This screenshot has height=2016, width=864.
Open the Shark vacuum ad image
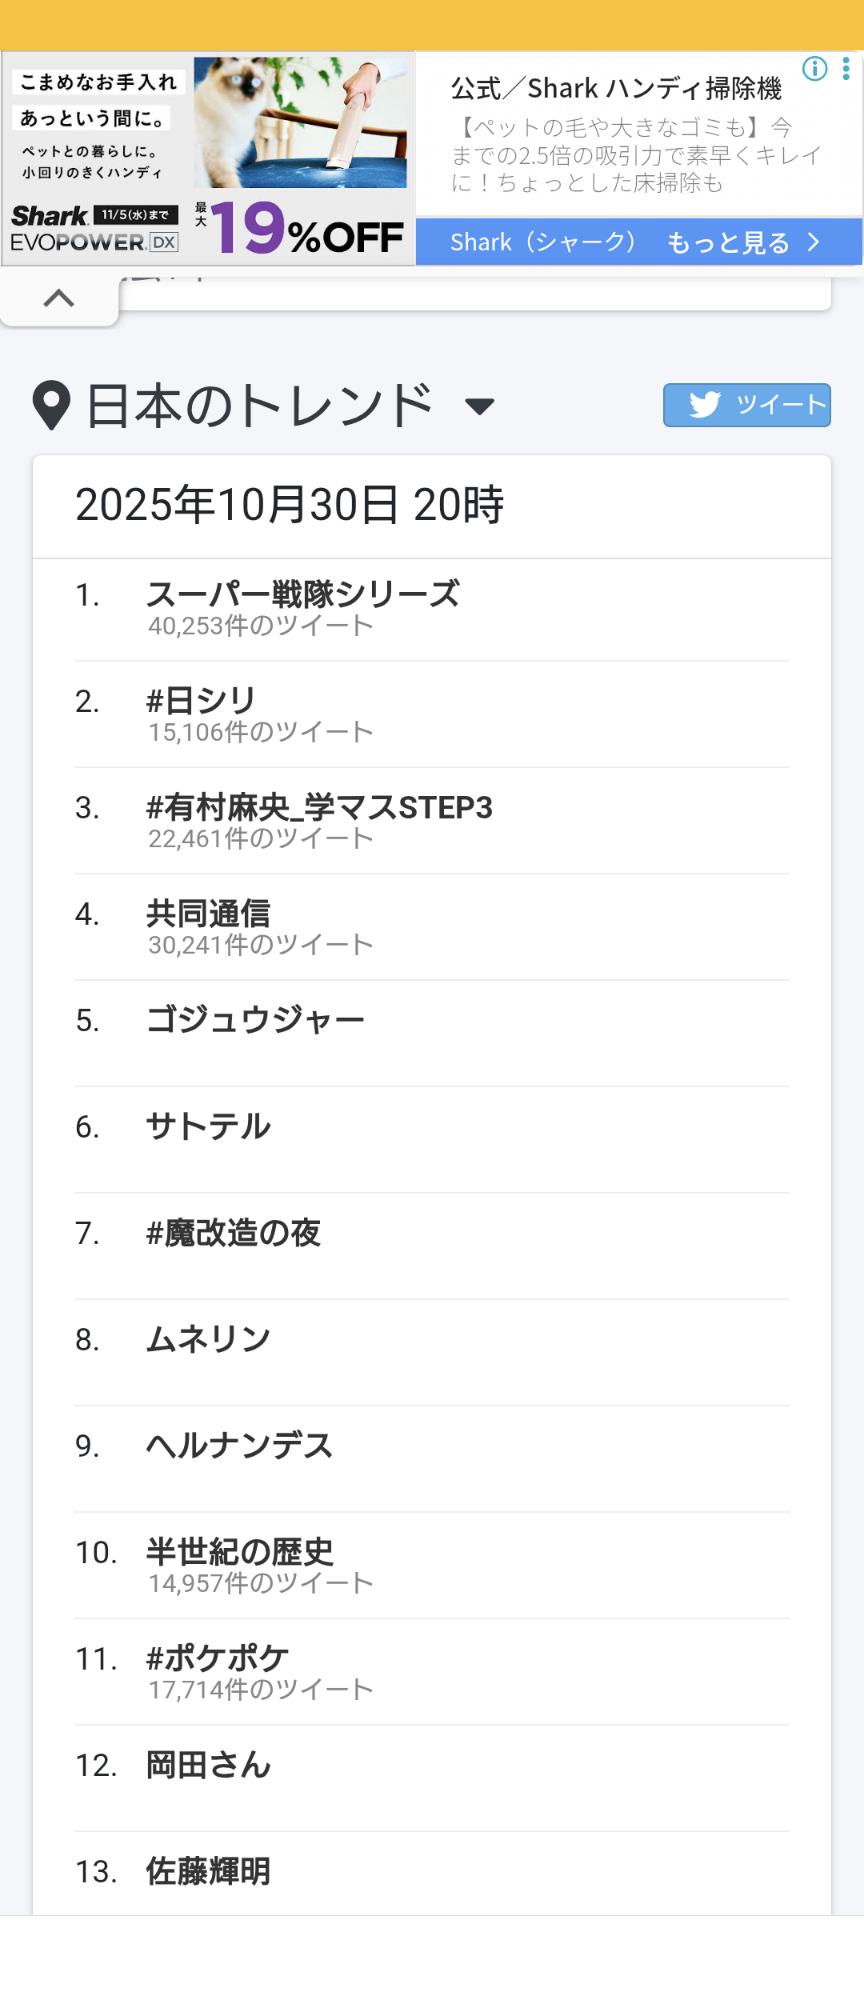pyautogui.click(x=207, y=159)
